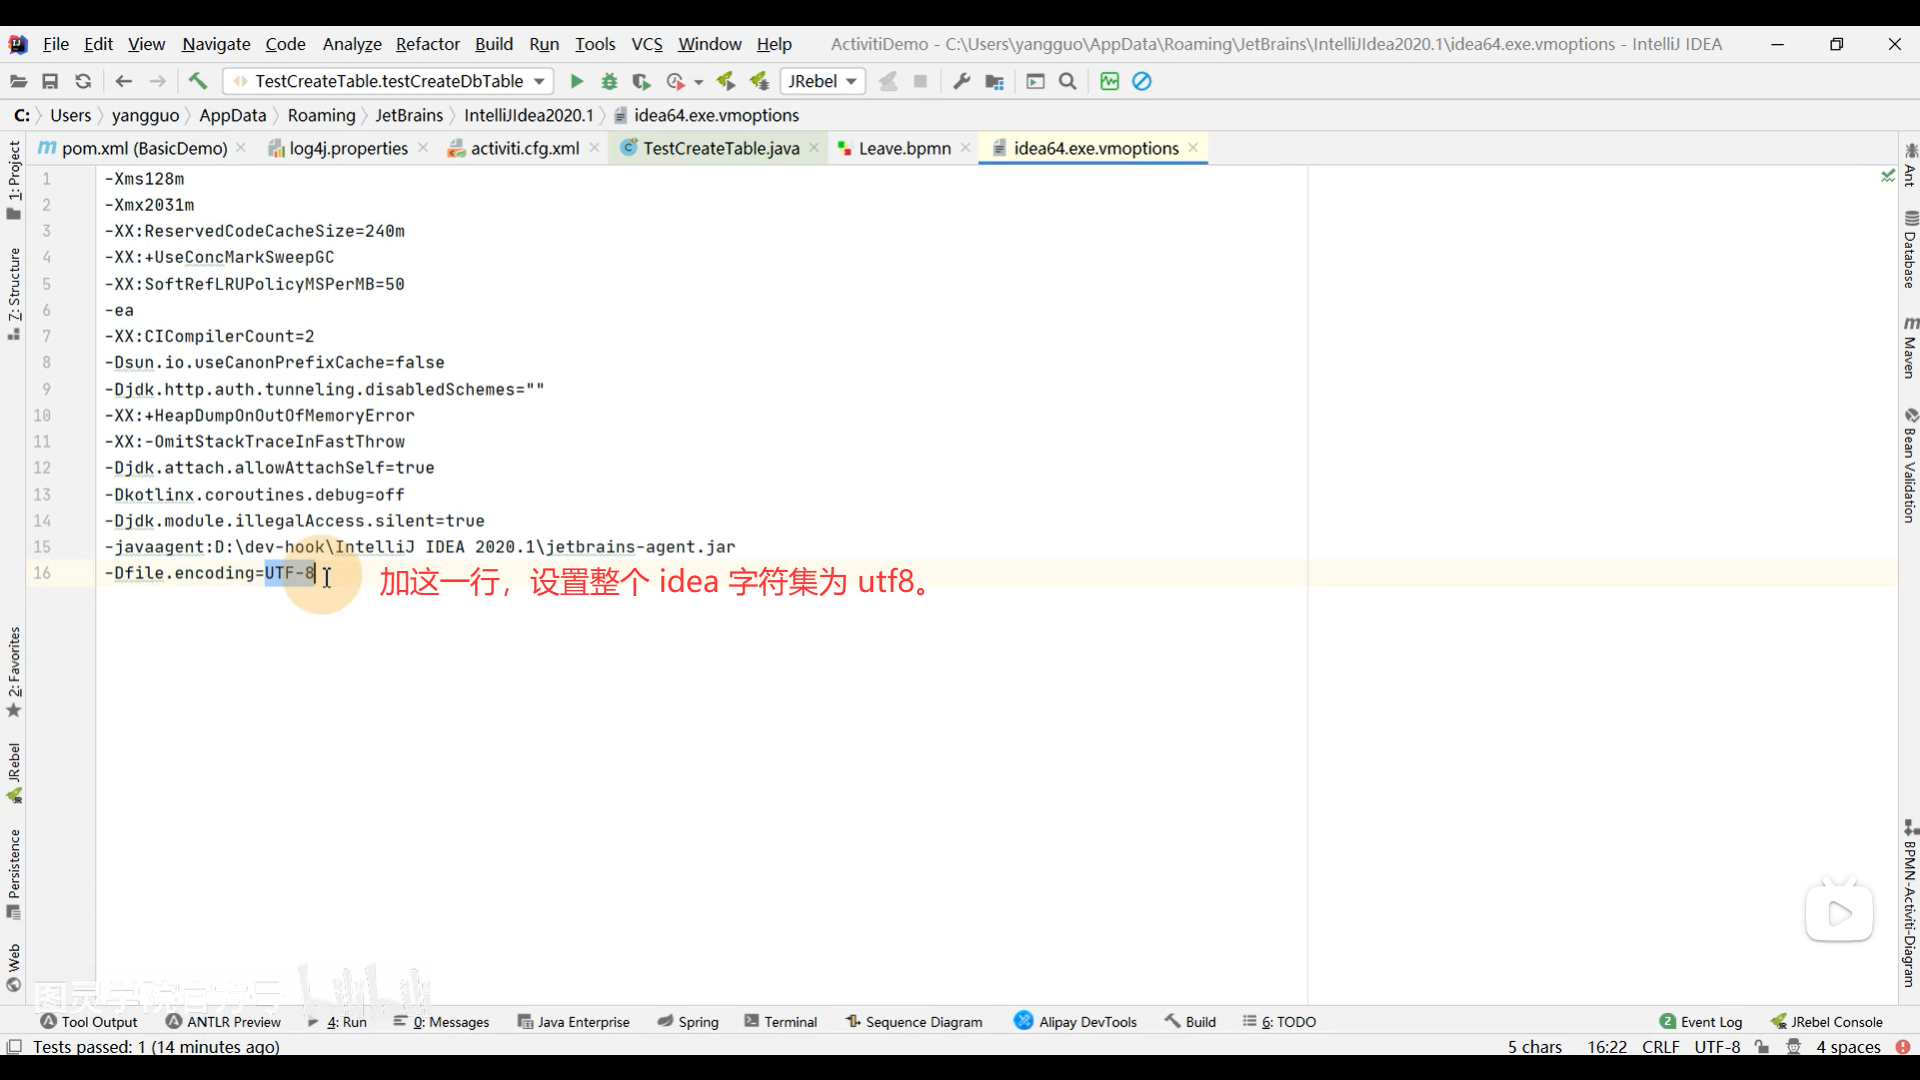Open the Event Log from the status bar
Screen dimensions: 1920x1080
(1711, 1021)
